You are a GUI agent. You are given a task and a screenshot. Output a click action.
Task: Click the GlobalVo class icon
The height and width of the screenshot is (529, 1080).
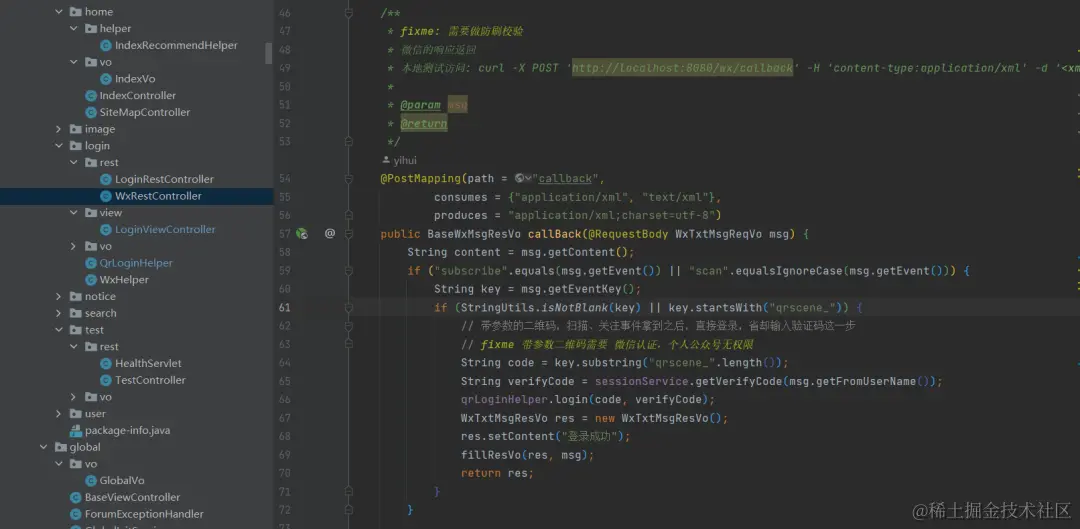click(90, 481)
